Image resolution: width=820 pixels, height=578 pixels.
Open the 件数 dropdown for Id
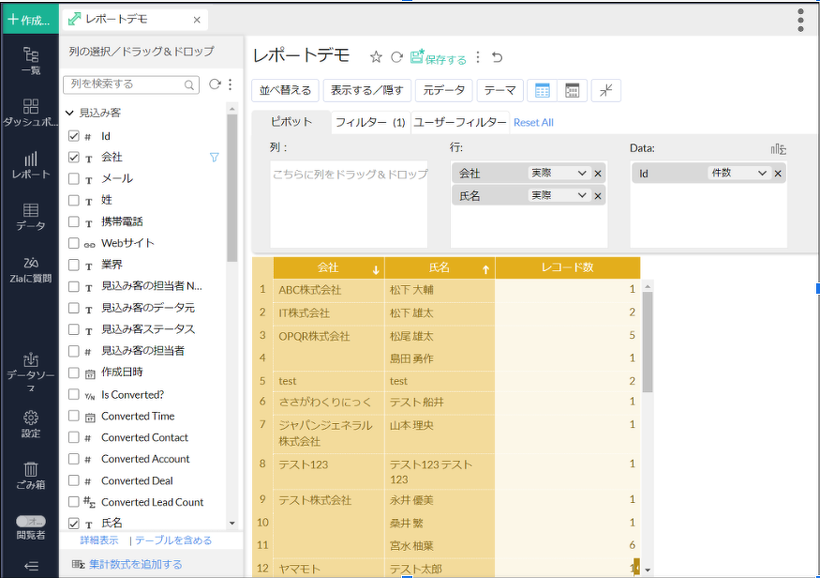click(x=739, y=173)
